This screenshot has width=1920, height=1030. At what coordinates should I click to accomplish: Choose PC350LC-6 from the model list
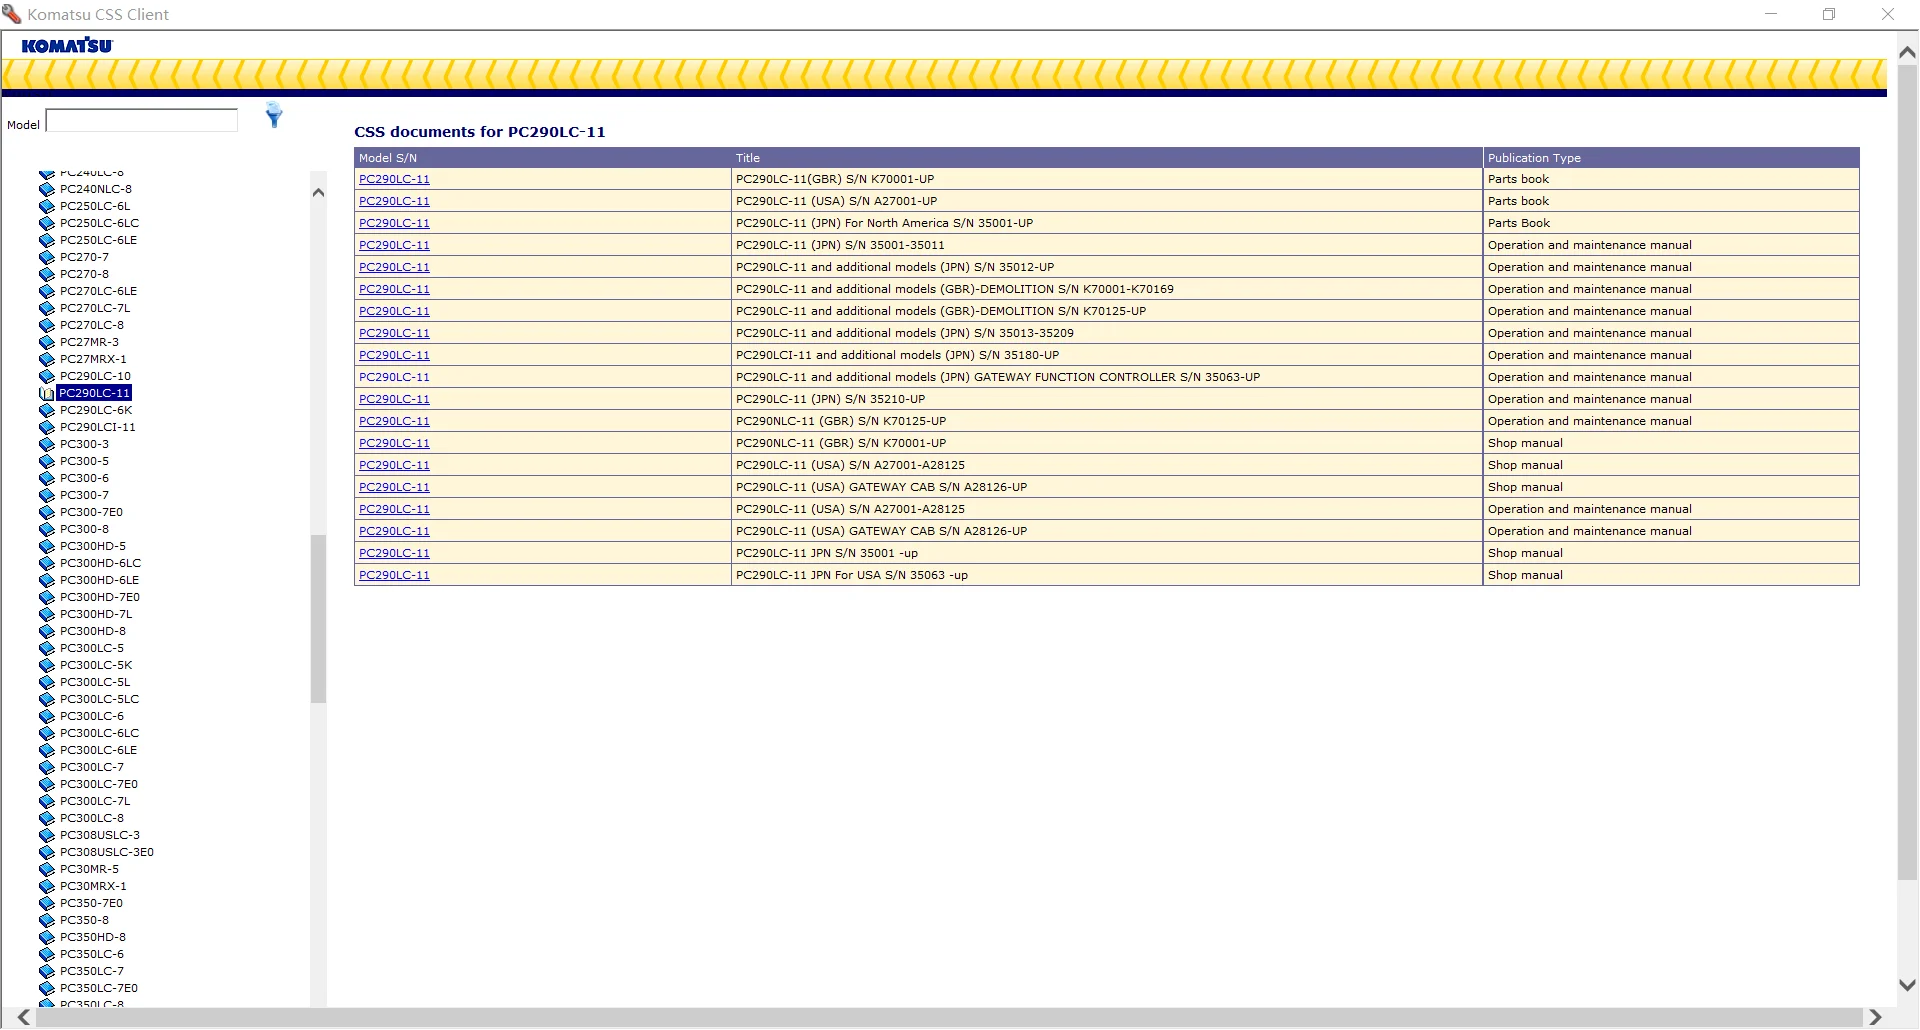coord(92,954)
